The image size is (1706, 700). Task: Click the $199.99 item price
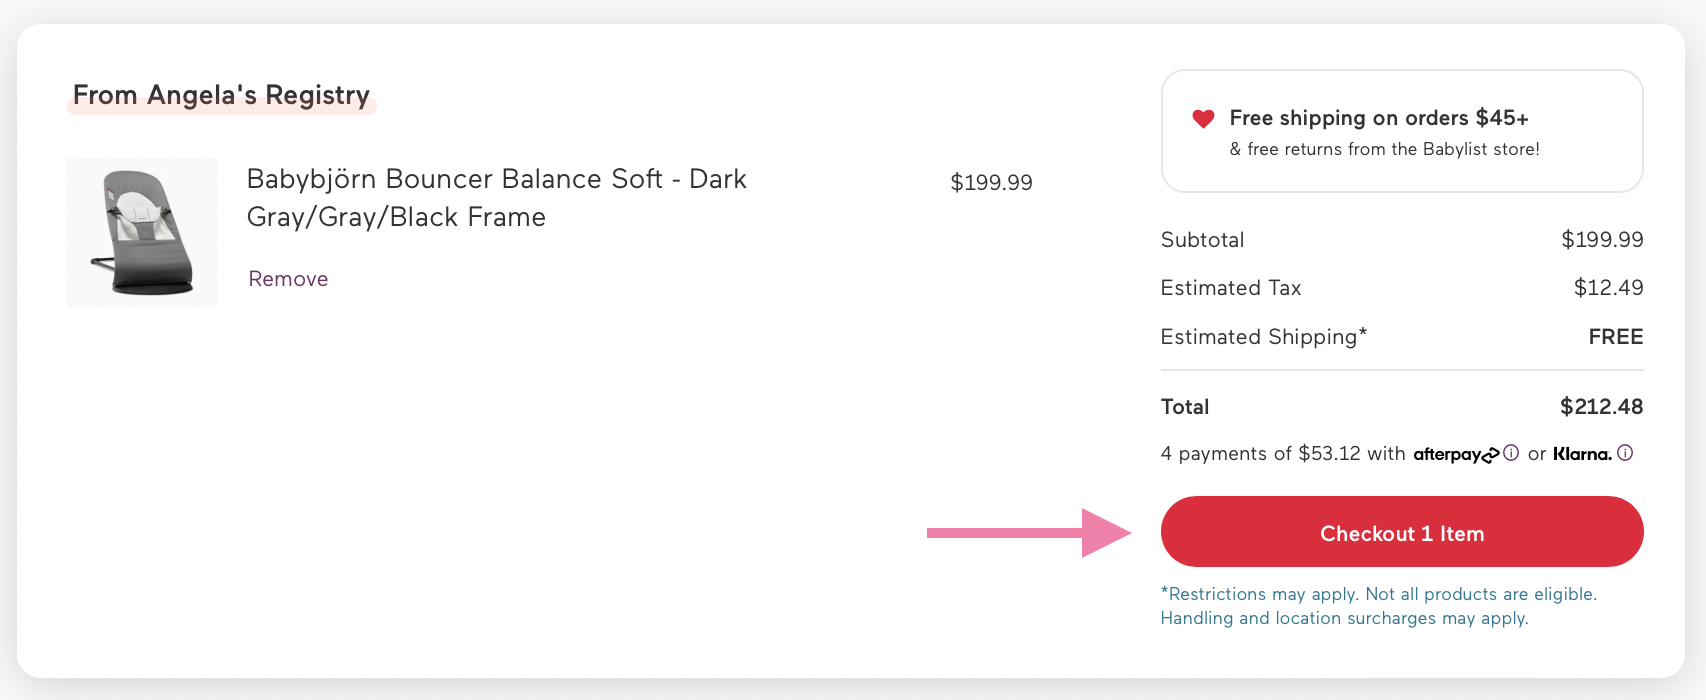(x=991, y=182)
